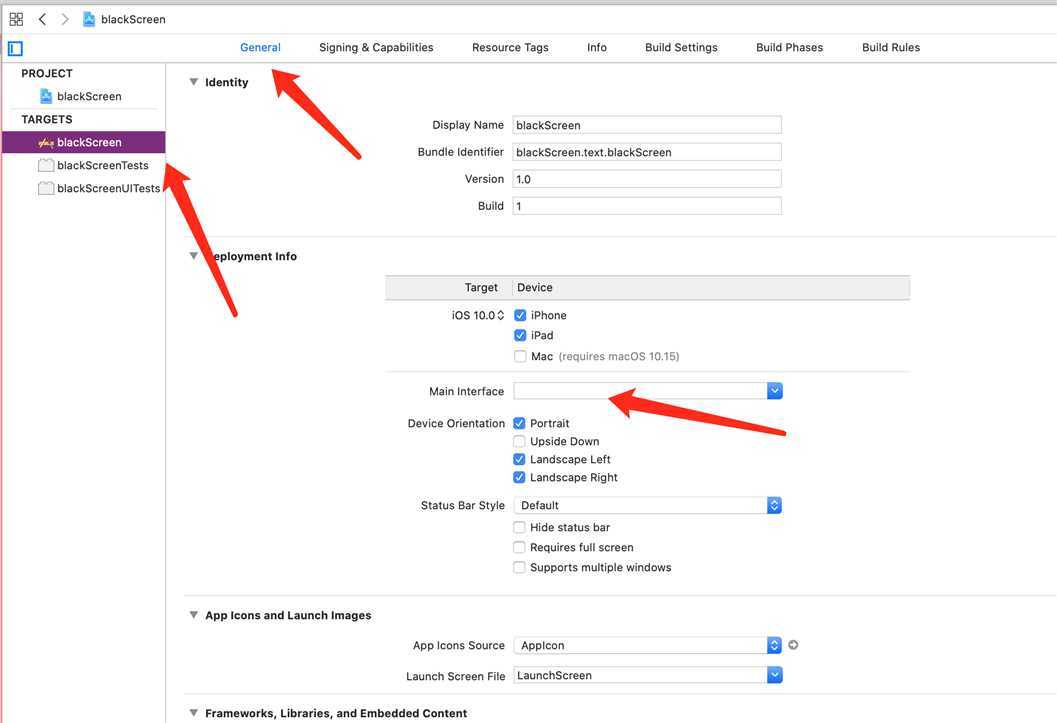1057x723 pixels.
Task: Collapse the Identity section
Action: (x=193, y=82)
